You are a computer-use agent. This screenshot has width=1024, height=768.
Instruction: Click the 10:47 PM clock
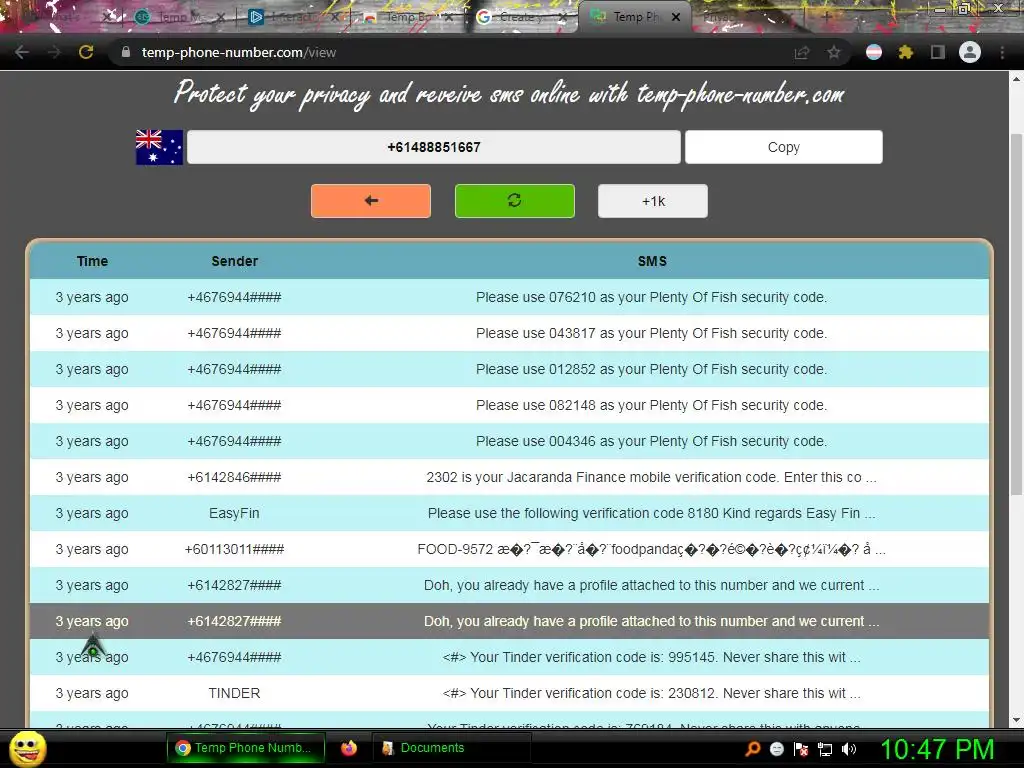(x=937, y=749)
